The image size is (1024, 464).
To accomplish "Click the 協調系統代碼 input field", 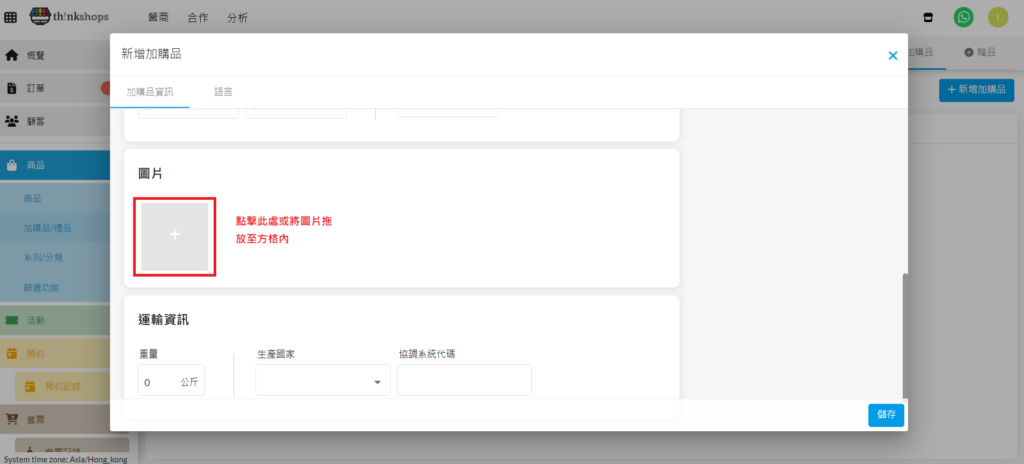I will click(x=464, y=381).
